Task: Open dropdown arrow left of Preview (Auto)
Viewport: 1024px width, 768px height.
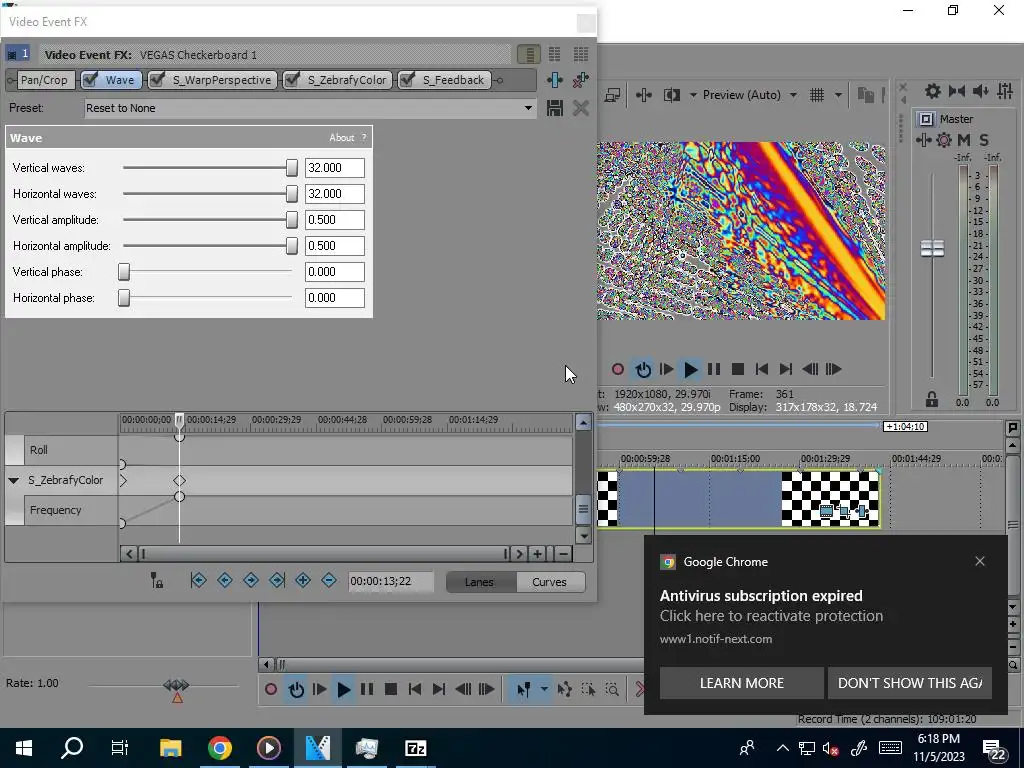Action: [x=693, y=95]
